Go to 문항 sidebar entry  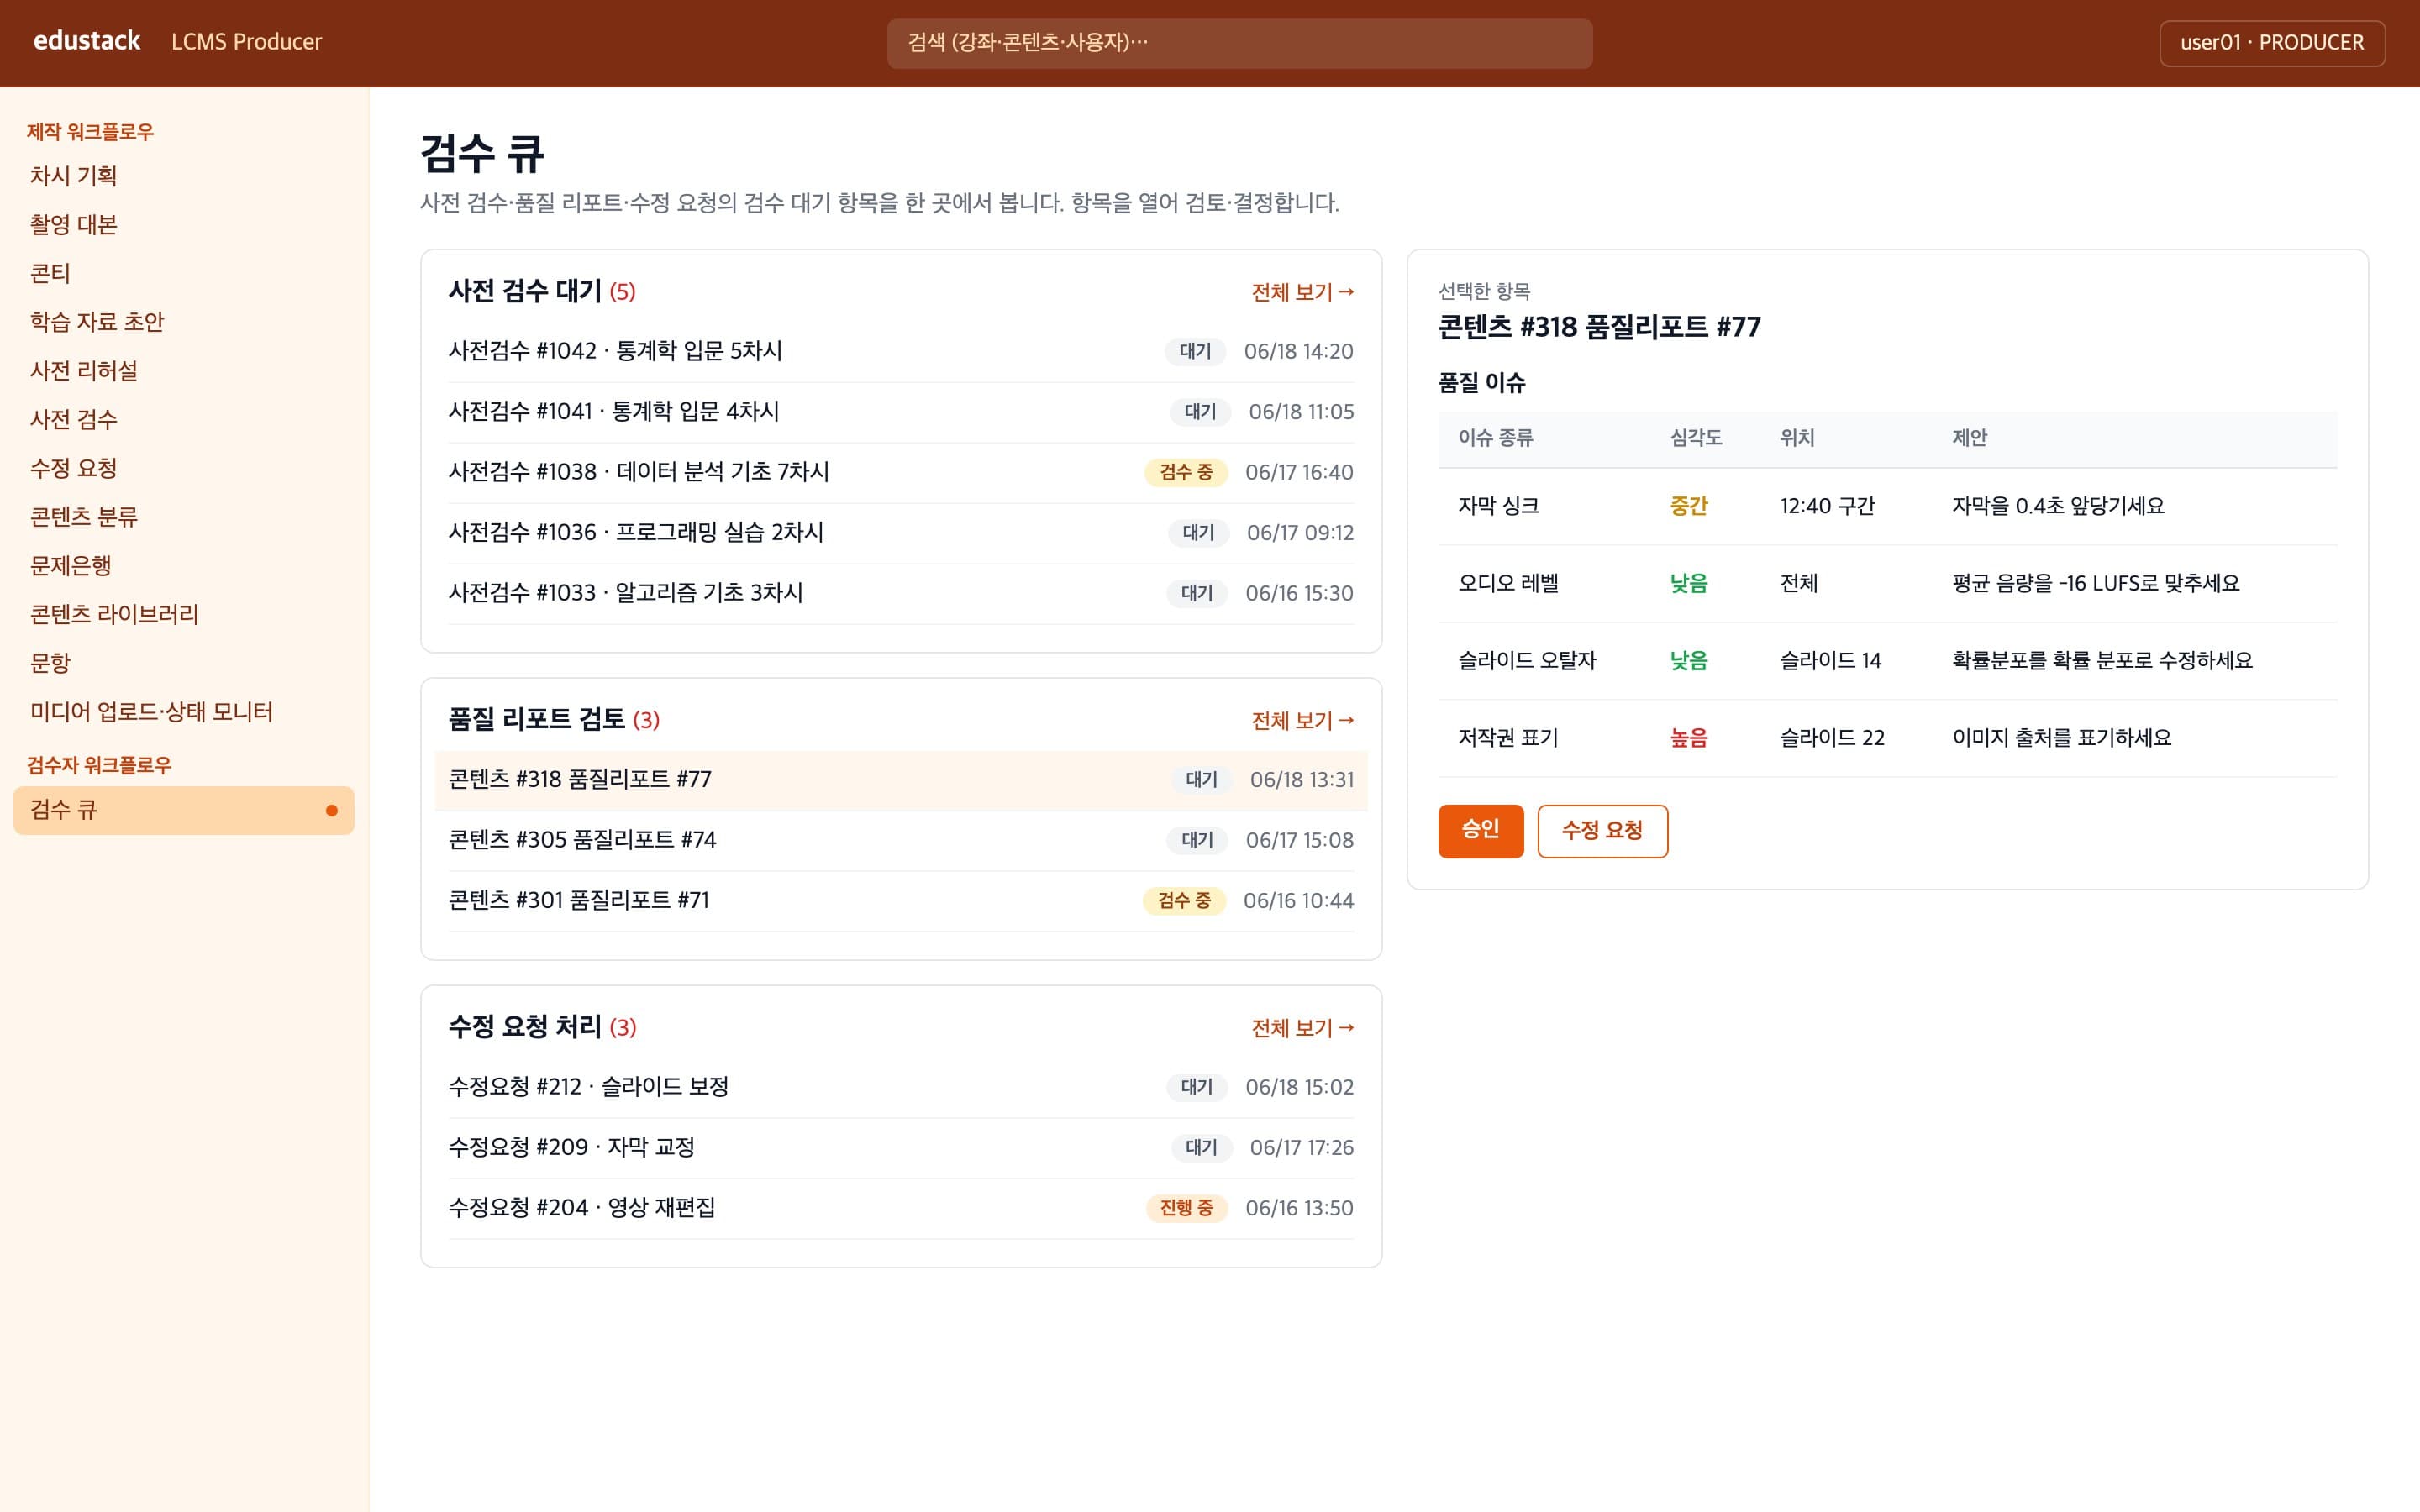tap(184, 663)
